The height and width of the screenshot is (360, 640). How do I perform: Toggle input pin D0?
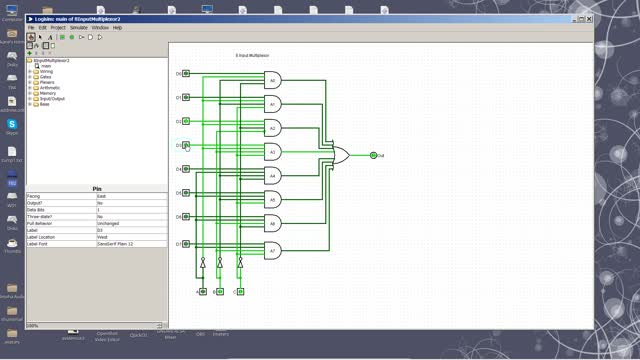[186, 73]
